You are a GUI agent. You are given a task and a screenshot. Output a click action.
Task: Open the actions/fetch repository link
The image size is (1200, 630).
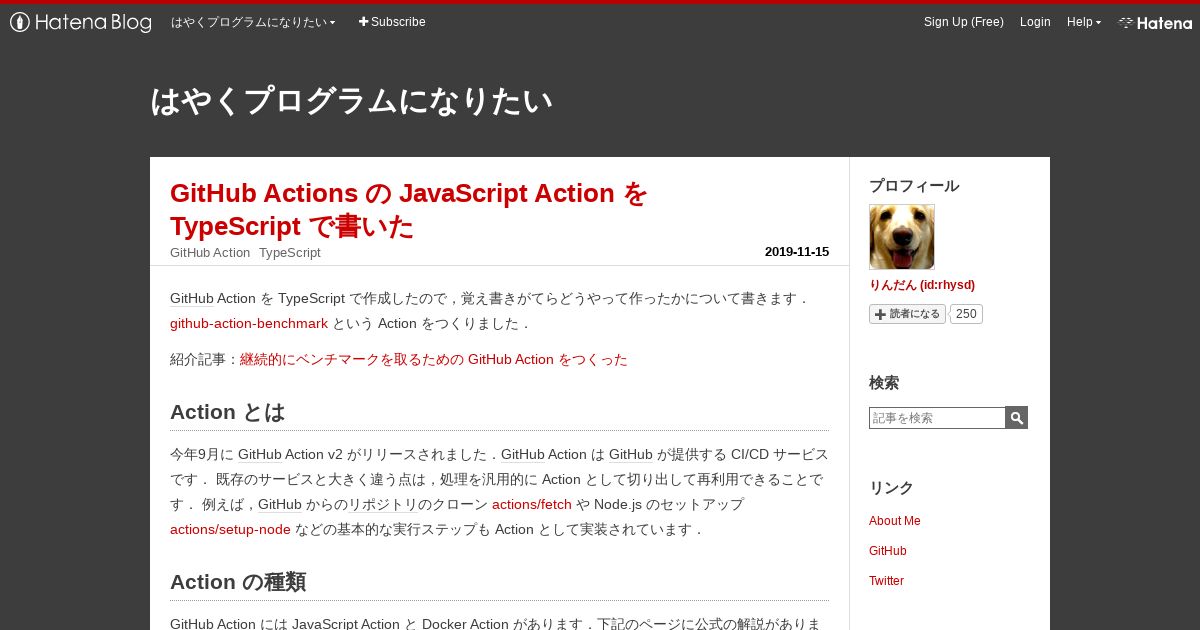pos(532,504)
